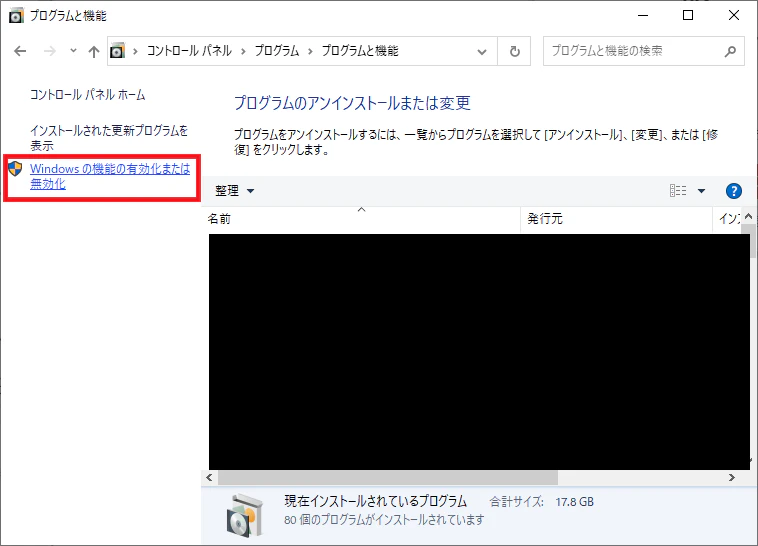This screenshot has height=546, width=758.
Task: Maximize the プログラムと機能 window
Action: [x=688, y=15]
